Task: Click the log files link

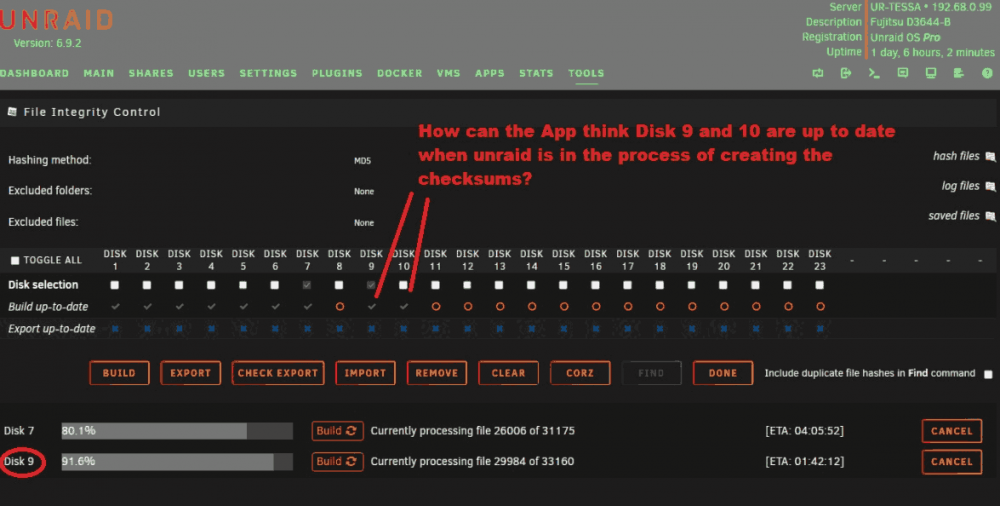Action: point(960,186)
